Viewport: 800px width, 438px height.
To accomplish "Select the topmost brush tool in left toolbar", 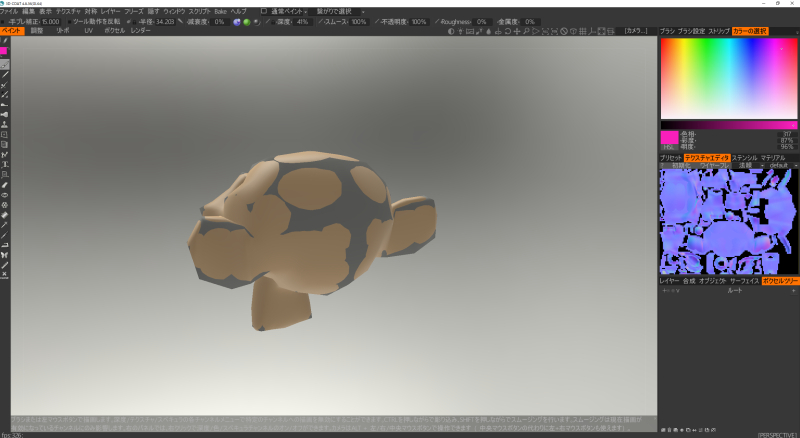I will point(5,41).
